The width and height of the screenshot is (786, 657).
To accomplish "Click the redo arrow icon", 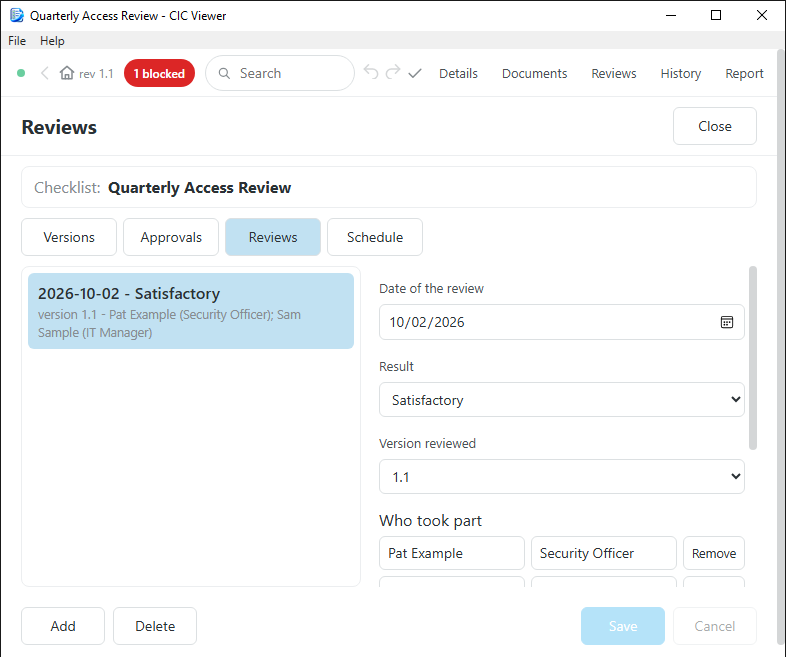I will (393, 73).
